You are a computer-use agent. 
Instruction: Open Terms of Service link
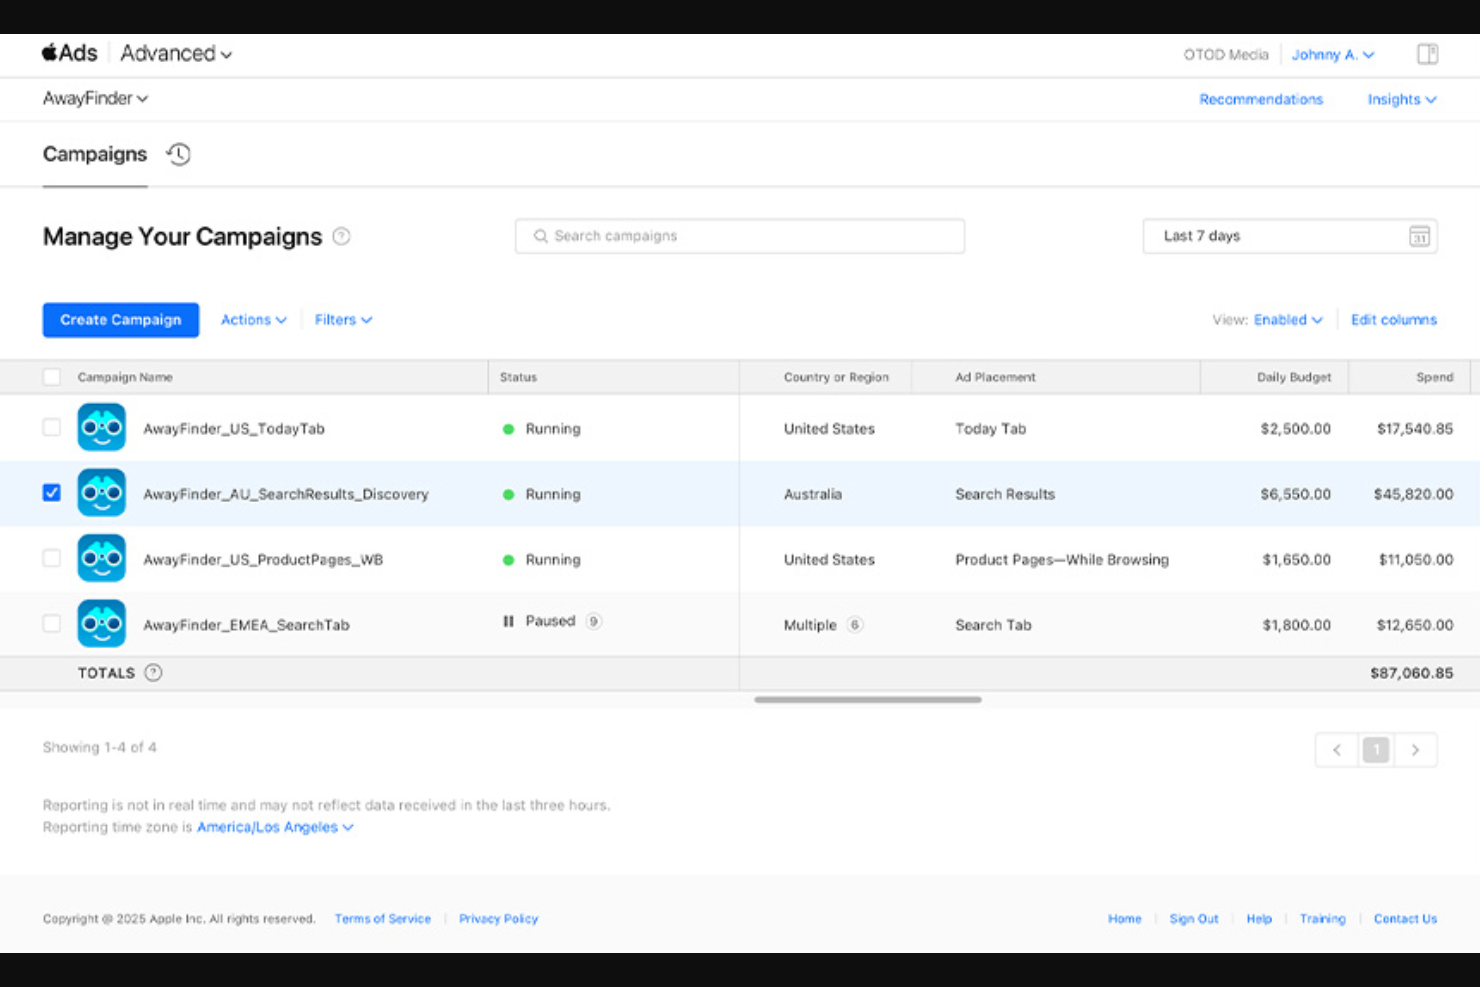pos(383,919)
